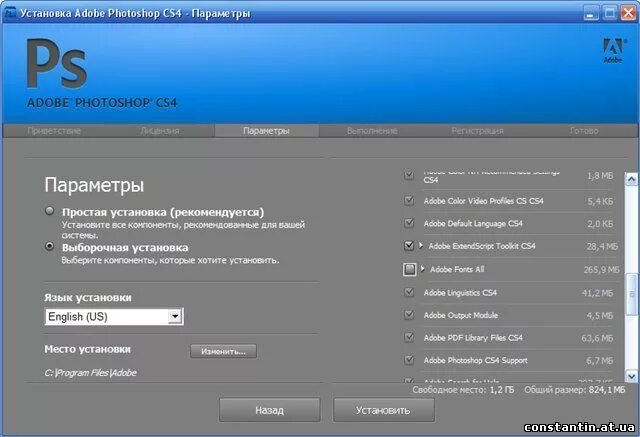Select the custom installation radio button (Выборочная установка)
This screenshot has height=437, width=640.
click(x=50, y=246)
